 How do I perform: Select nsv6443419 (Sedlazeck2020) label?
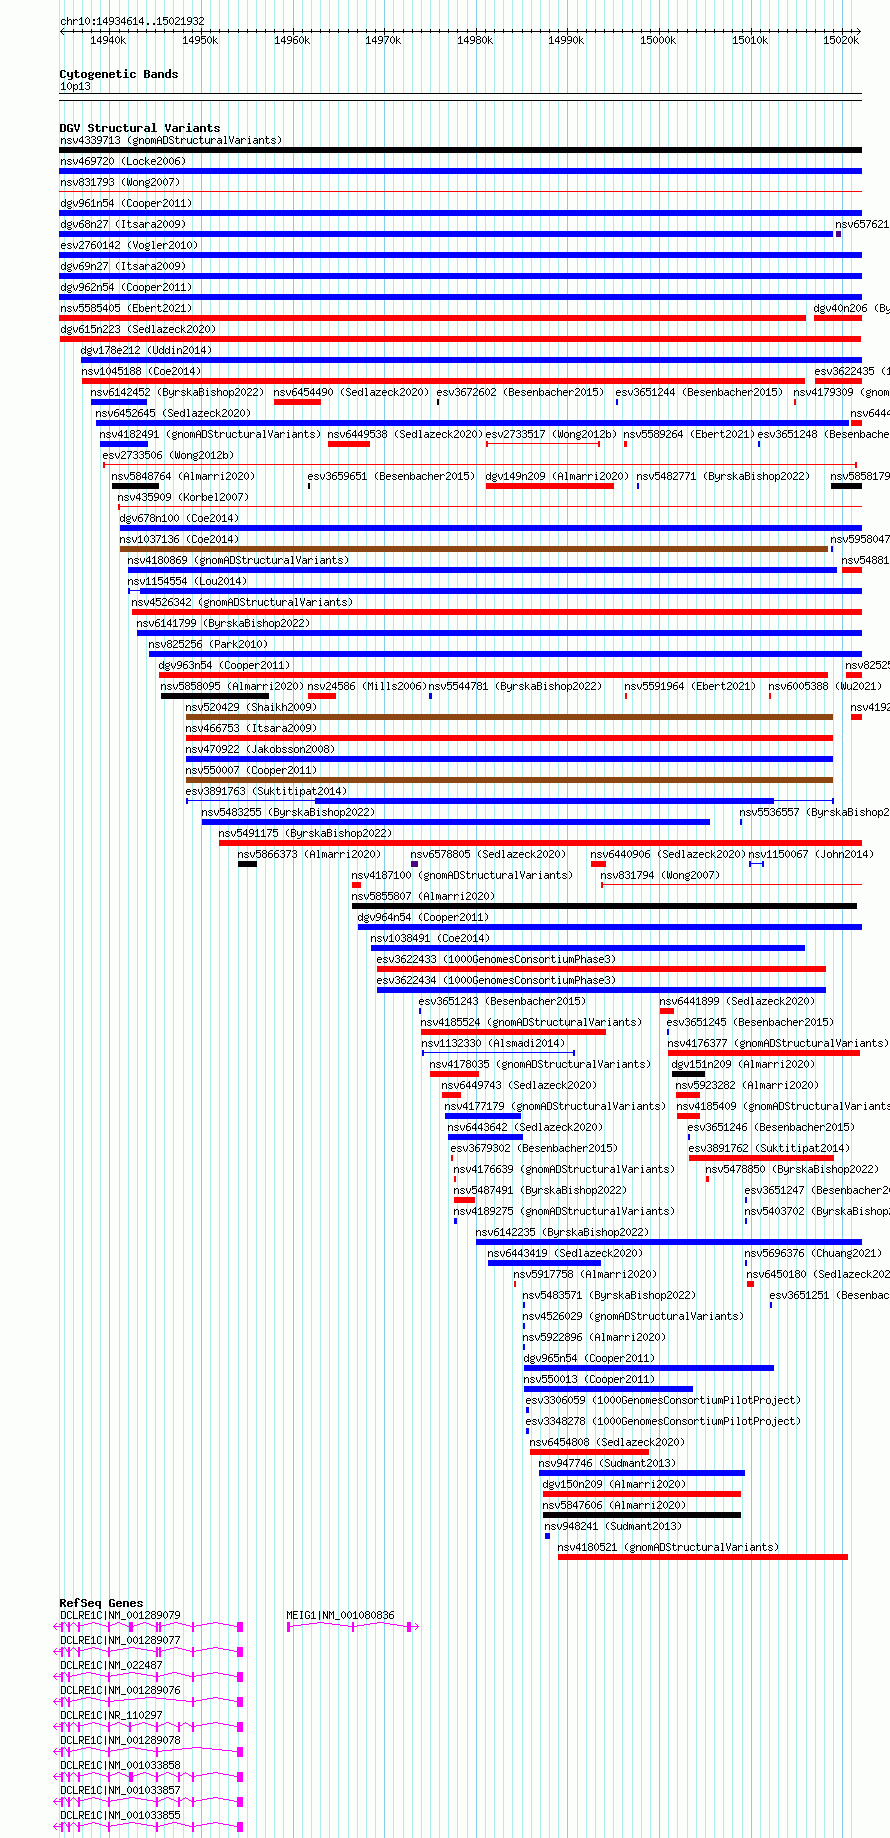tap(565, 1253)
